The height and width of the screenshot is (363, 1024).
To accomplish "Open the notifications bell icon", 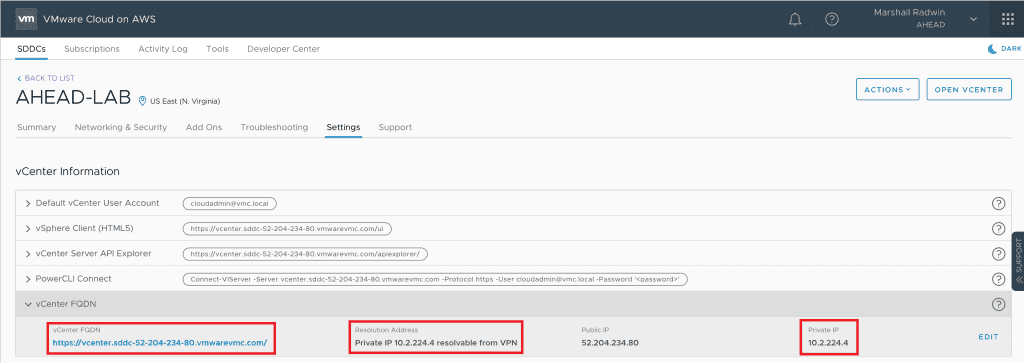I will tap(795, 19).
